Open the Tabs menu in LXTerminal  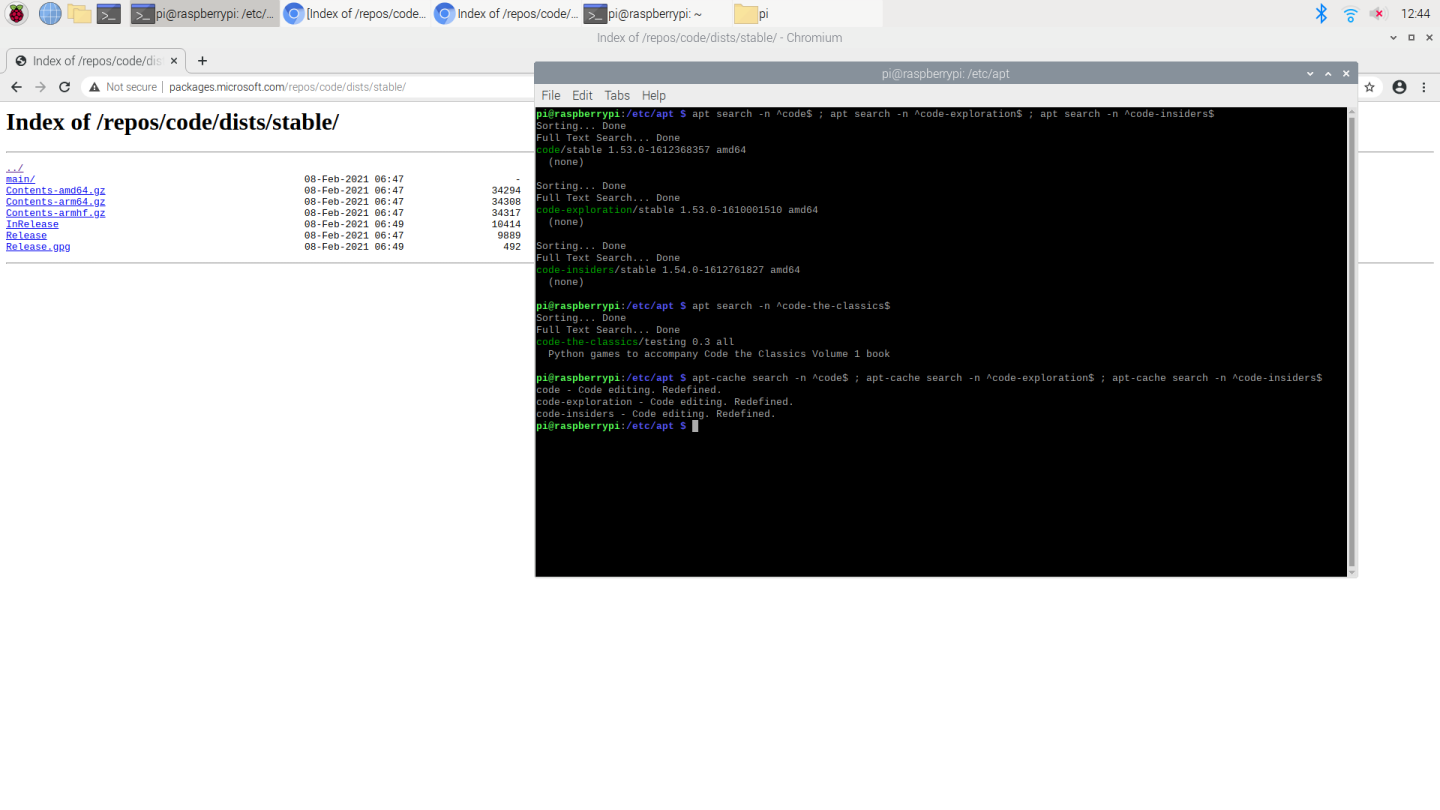(x=617, y=95)
